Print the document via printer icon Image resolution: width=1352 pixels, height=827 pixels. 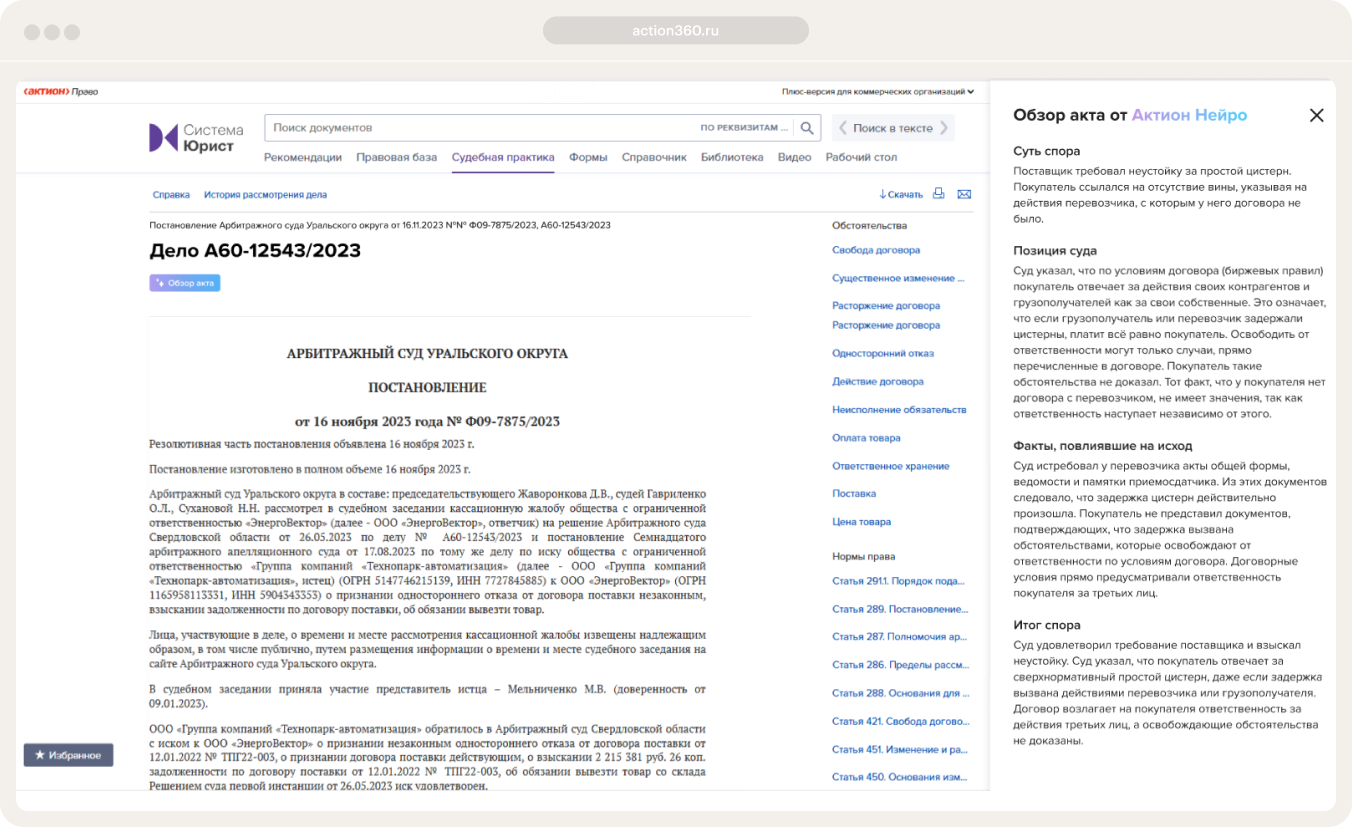pyautogui.click(x=939, y=194)
